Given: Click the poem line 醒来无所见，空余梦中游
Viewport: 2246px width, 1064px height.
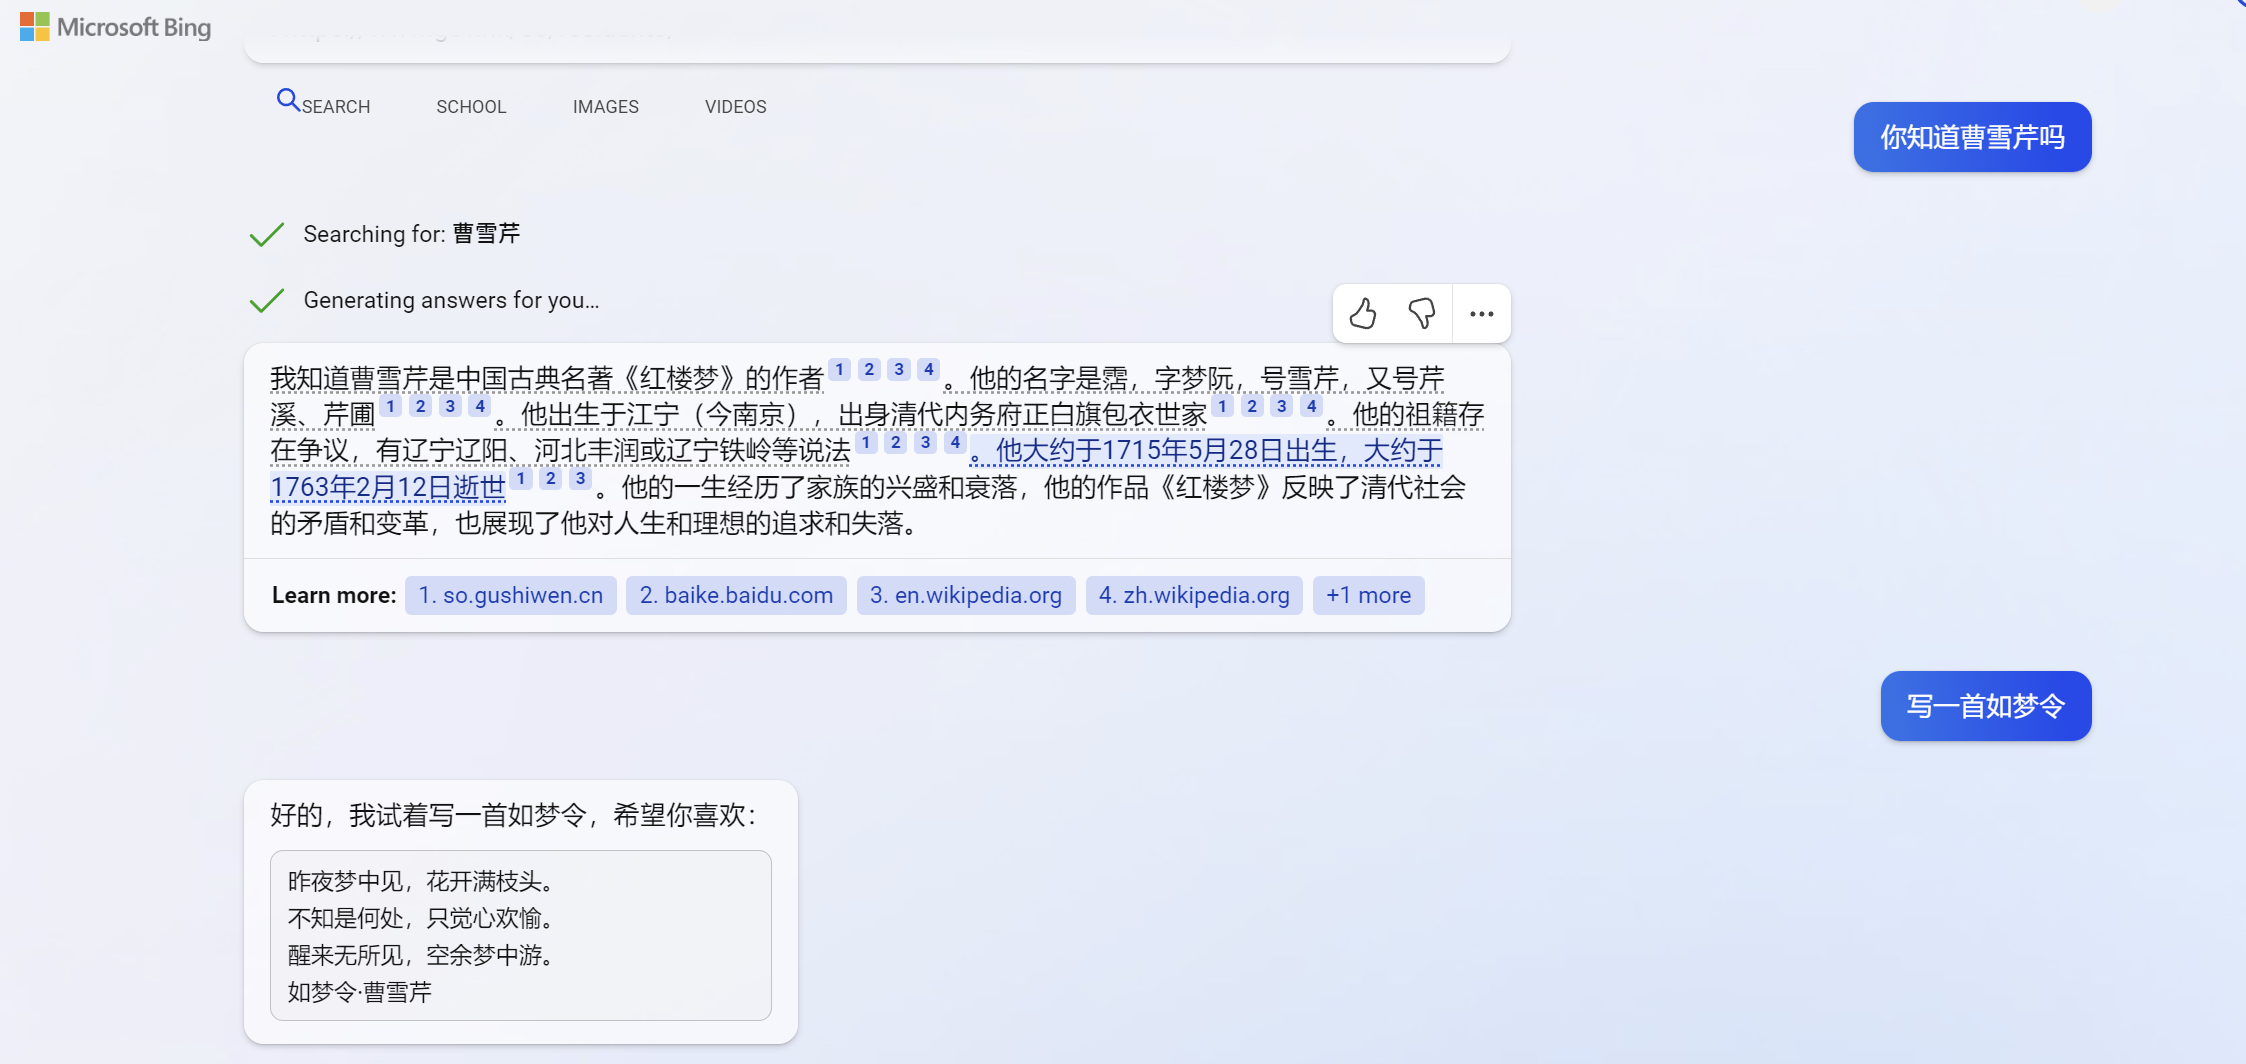Looking at the screenshot, I should tap(421, 955).
